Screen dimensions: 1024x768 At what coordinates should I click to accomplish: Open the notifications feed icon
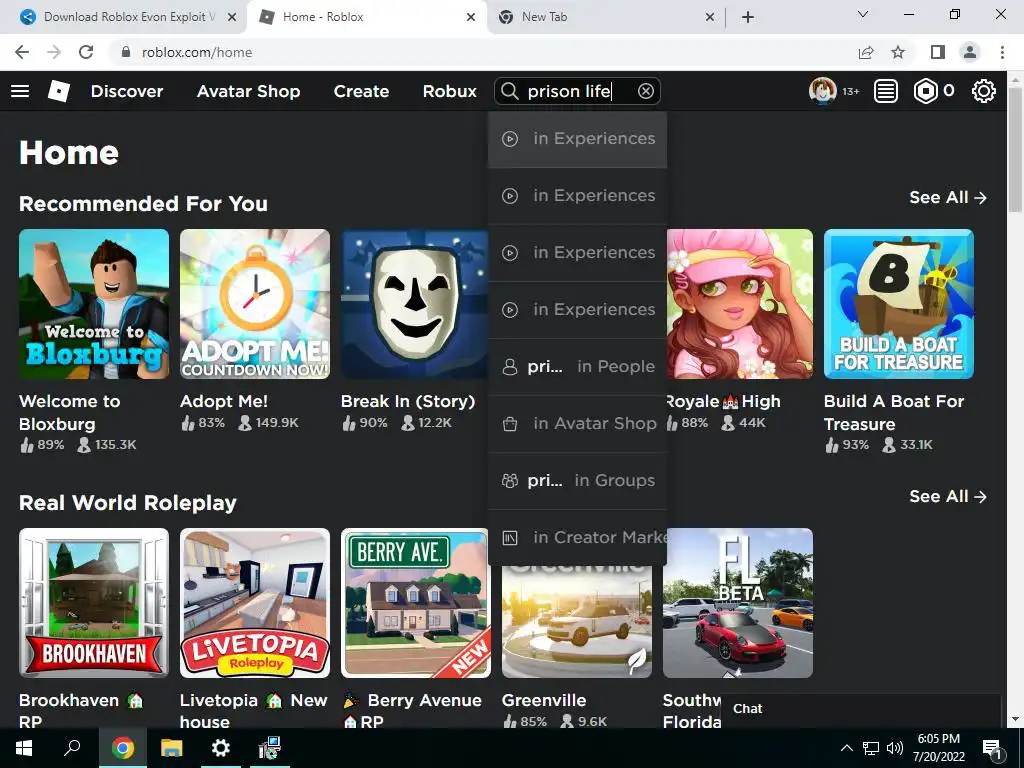click(x=886, y=91)
